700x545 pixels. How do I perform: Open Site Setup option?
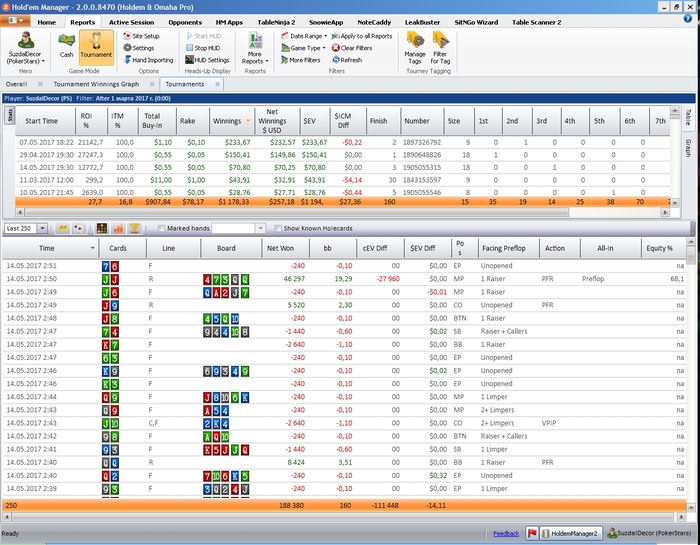tap(141, 36)
